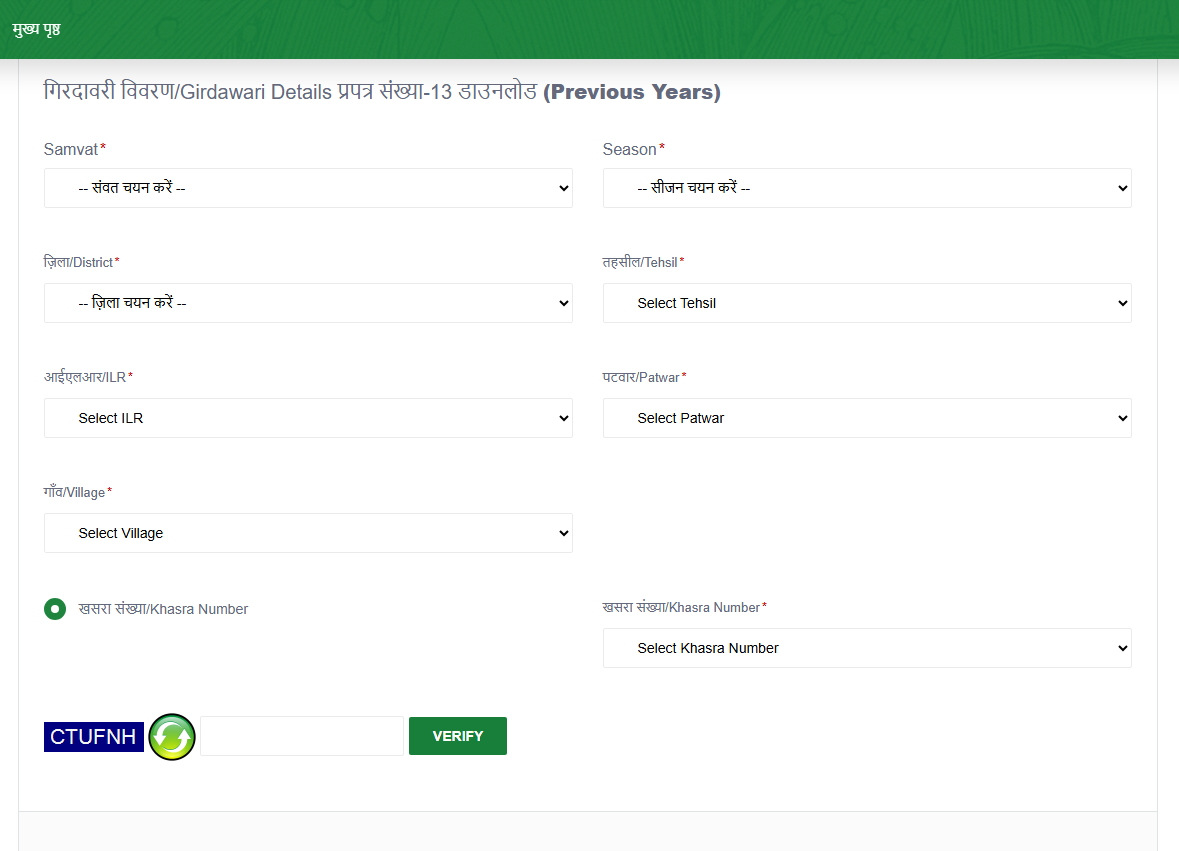
Task: Go to मुख्य पृष्ठ in the top bar
Action: [x=37, y=29]
